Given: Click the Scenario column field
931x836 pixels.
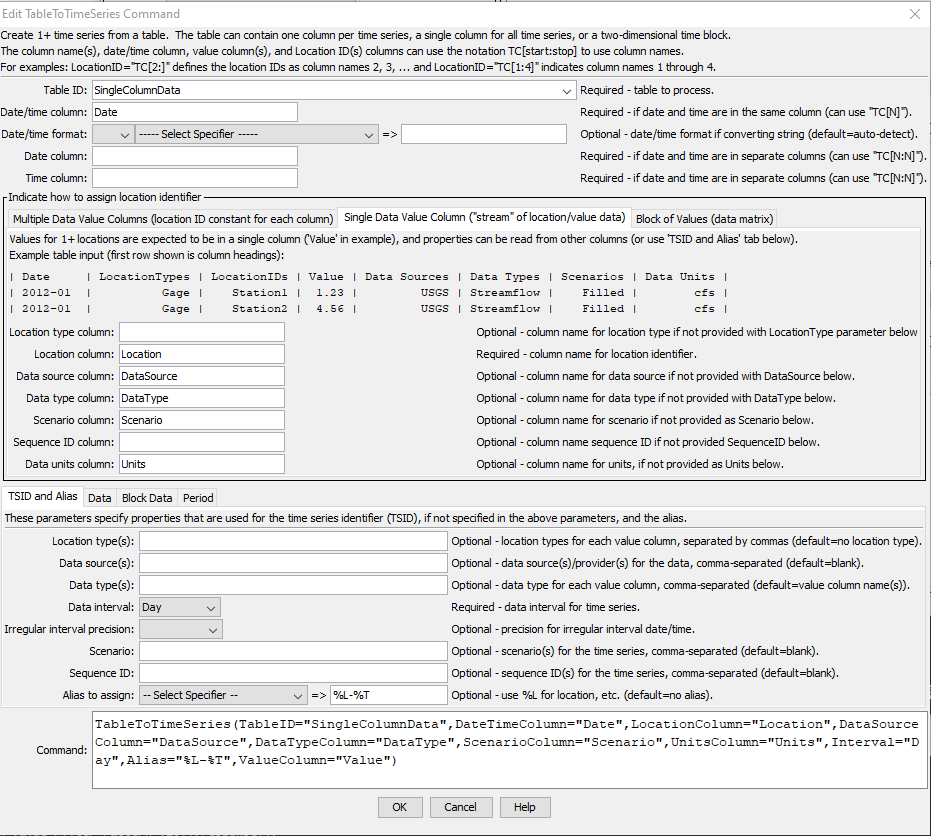Looking at the screenshot, I should pyautogui.click(x=202, y=420).
